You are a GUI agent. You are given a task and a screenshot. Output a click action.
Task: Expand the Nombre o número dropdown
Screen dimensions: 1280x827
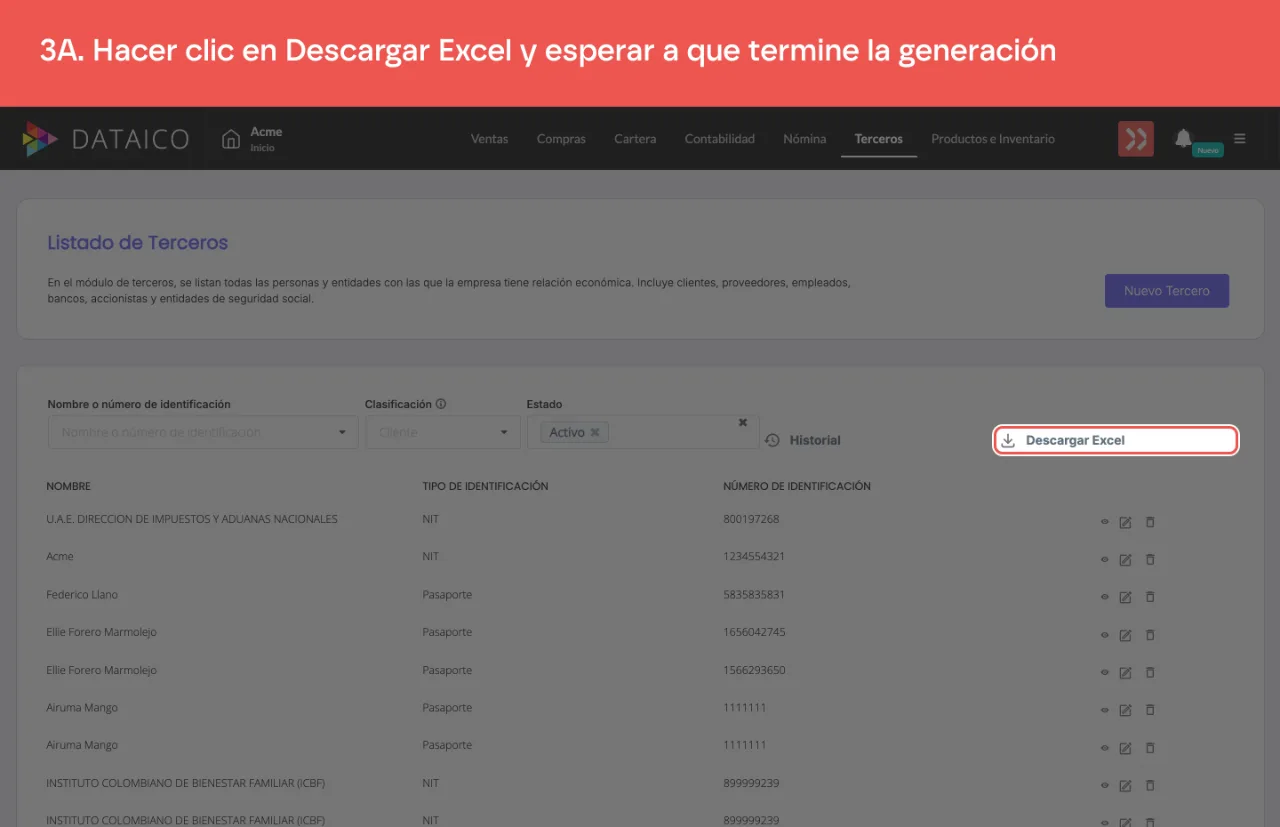(342, 433)
